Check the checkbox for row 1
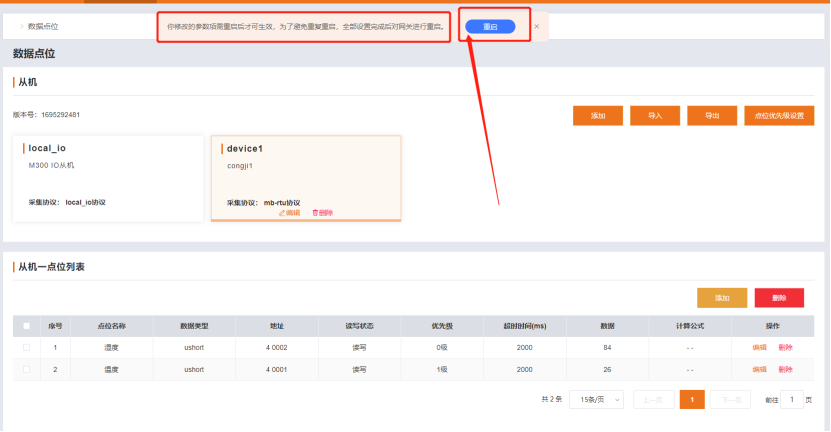 coord(27,347)
